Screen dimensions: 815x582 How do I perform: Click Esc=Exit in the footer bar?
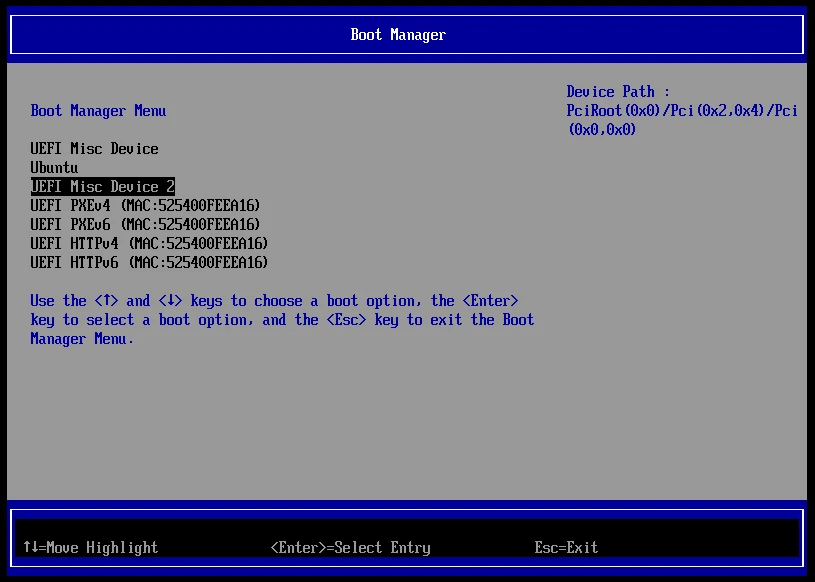(x=566, y=548)
